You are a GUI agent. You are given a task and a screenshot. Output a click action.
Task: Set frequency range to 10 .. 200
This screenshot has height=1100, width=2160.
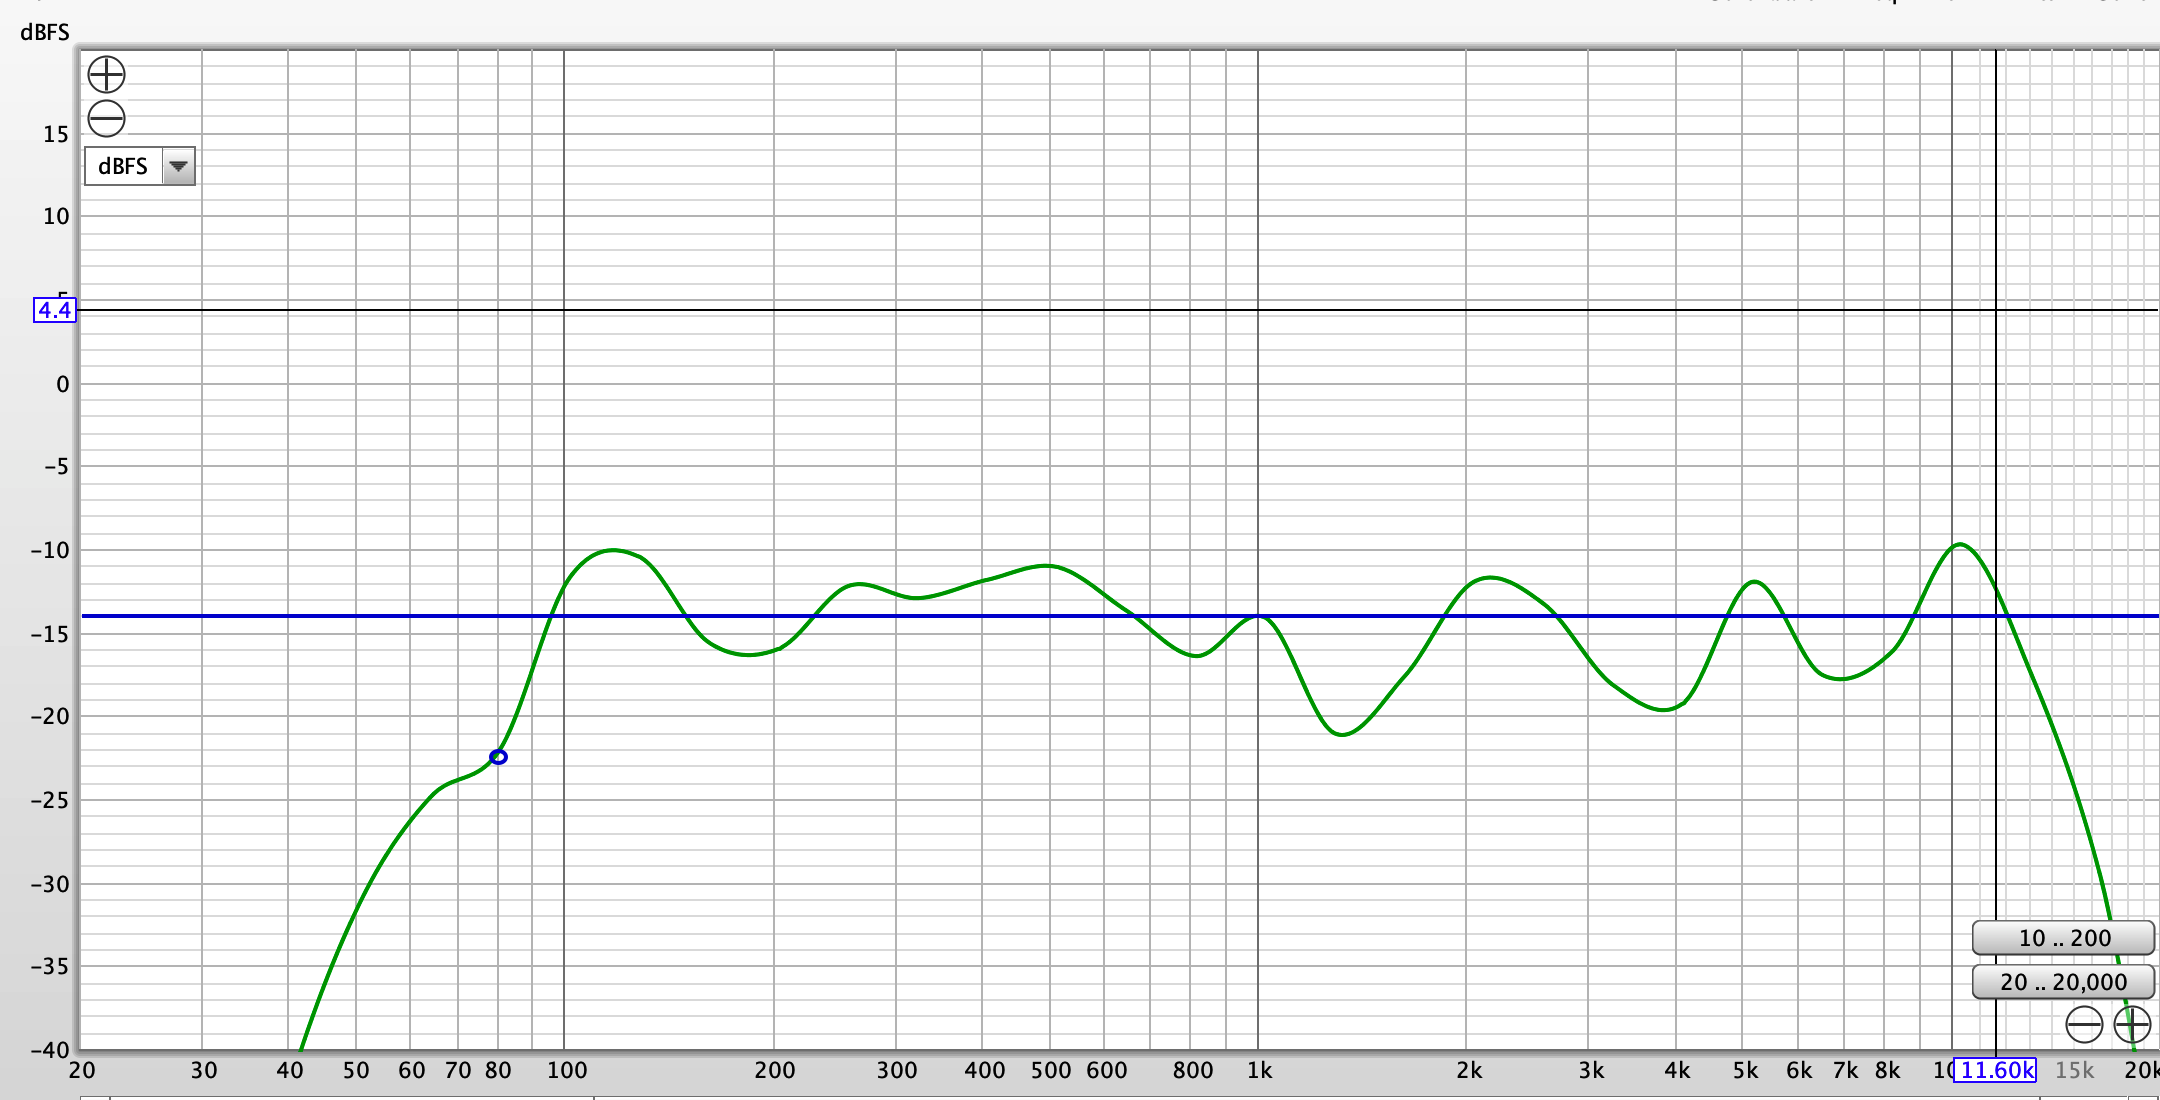[x=2063, y=938]
